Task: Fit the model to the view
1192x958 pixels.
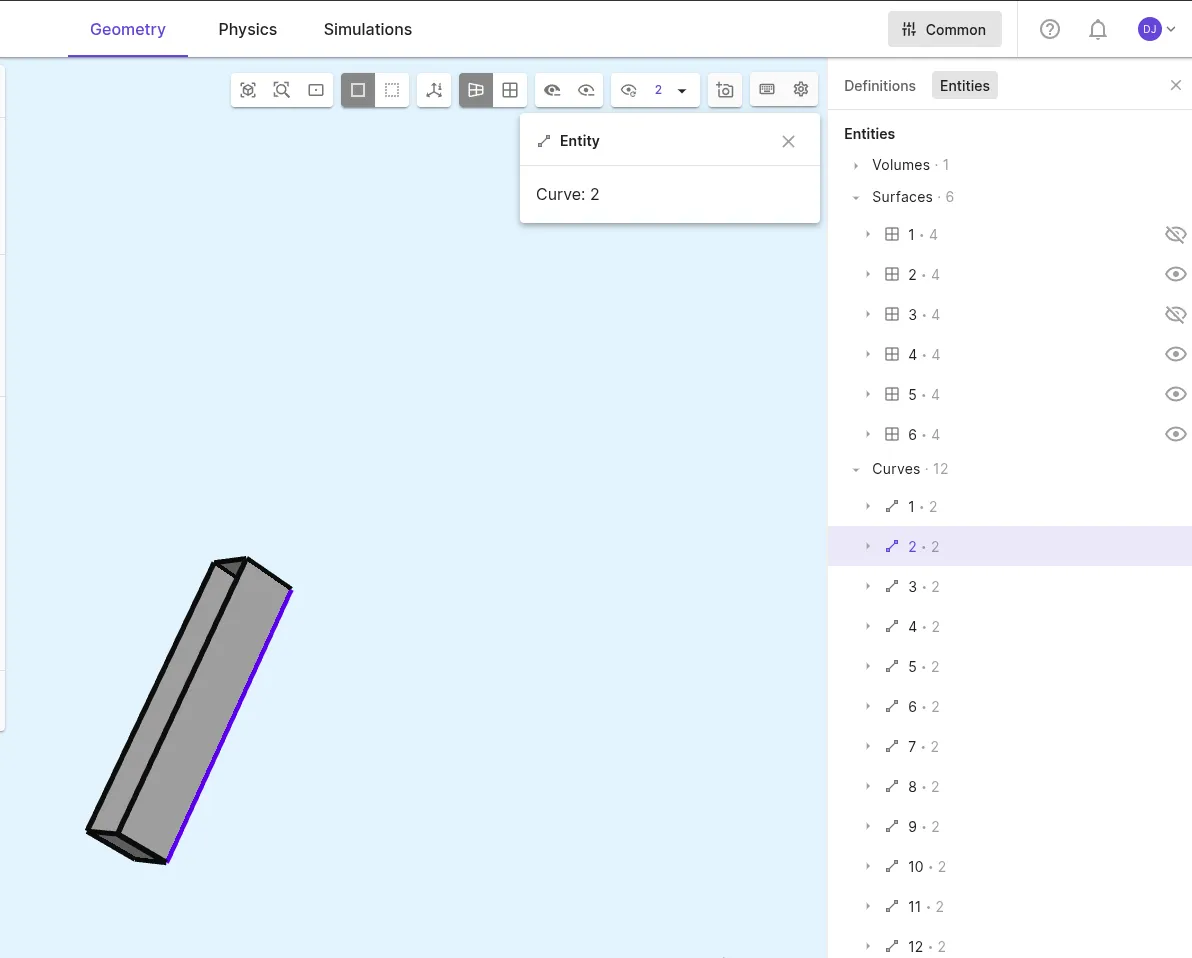Action: [x=248, y=90]
